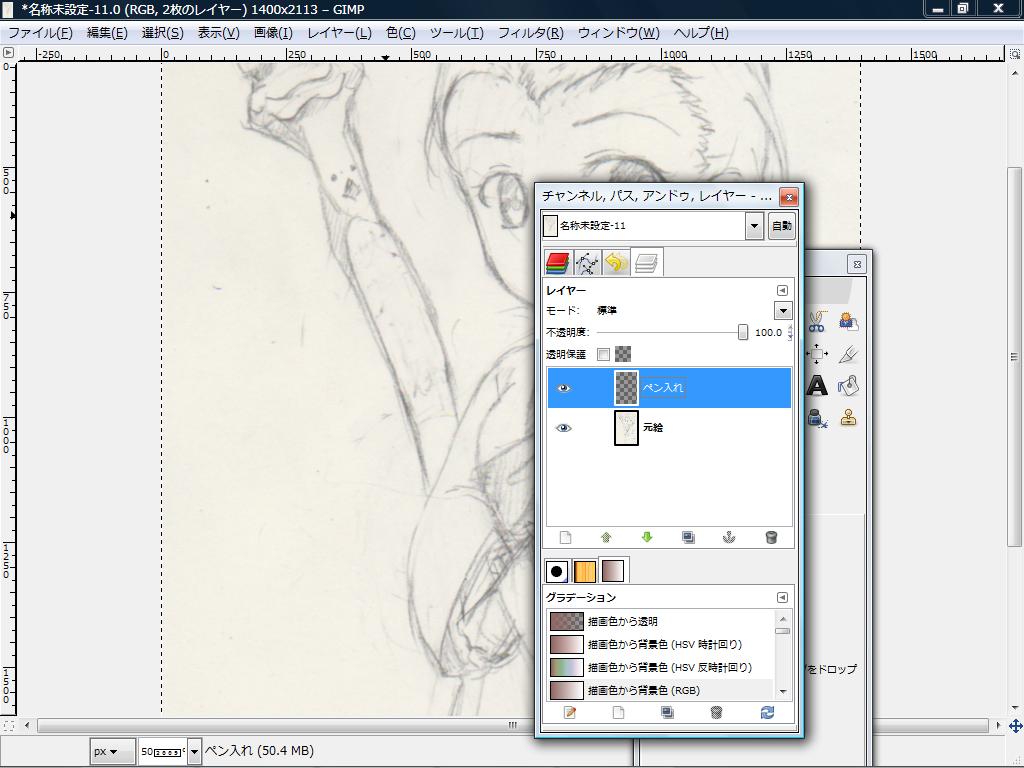The image size is (1024, 768).
Task: Enable the 透明保護 checkbox
Action: click(603, 354)
